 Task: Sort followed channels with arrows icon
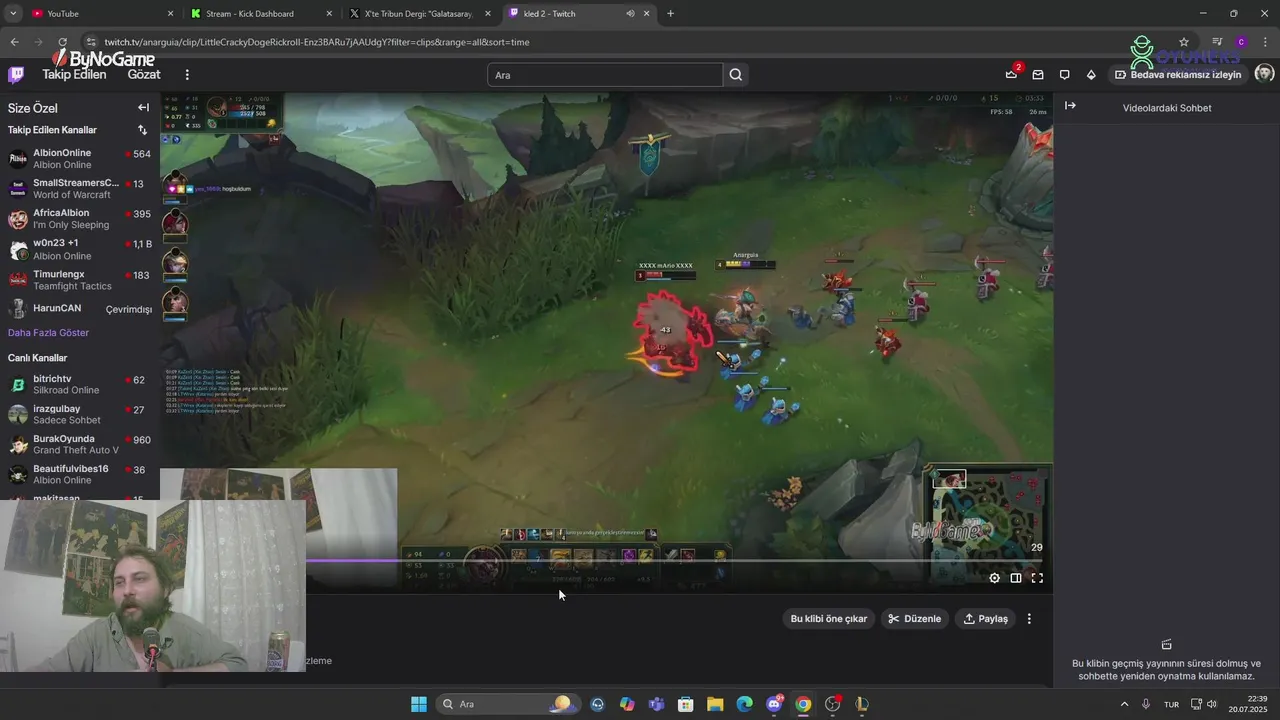pos(142,130)
